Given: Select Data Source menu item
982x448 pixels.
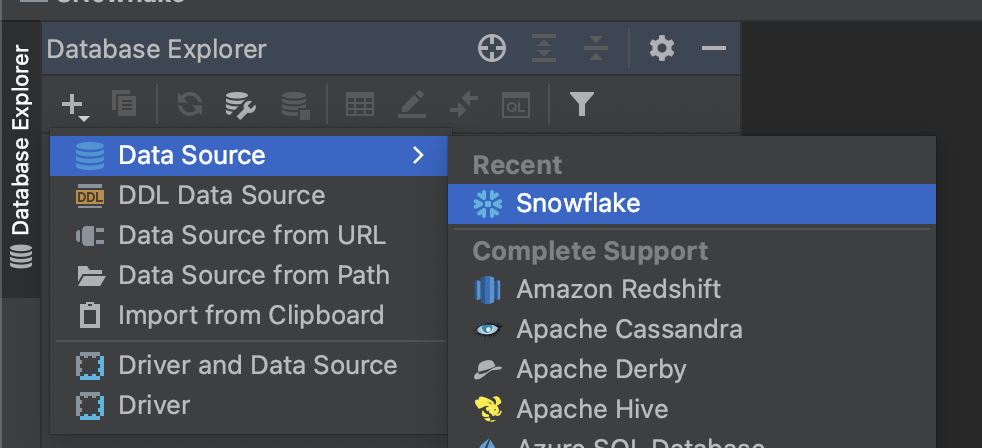Looking at the screenshot, I should tap(249, 155).
